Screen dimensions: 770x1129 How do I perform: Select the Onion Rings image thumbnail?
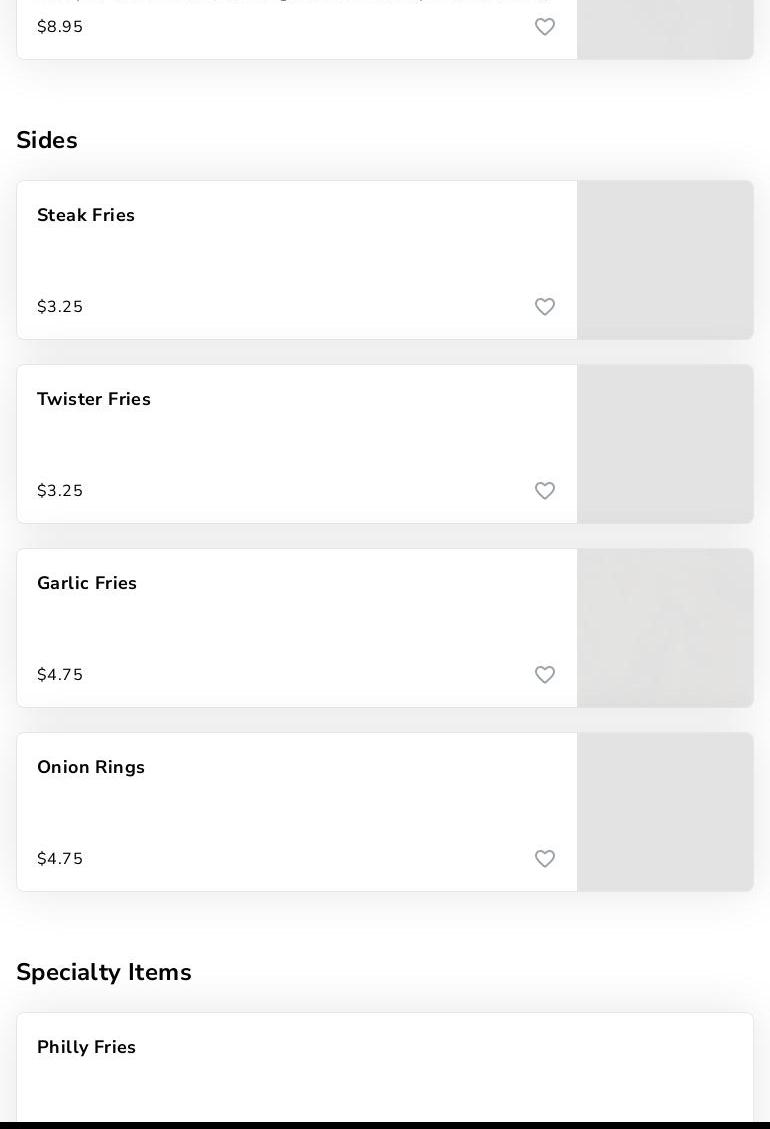tap(665, 812)
